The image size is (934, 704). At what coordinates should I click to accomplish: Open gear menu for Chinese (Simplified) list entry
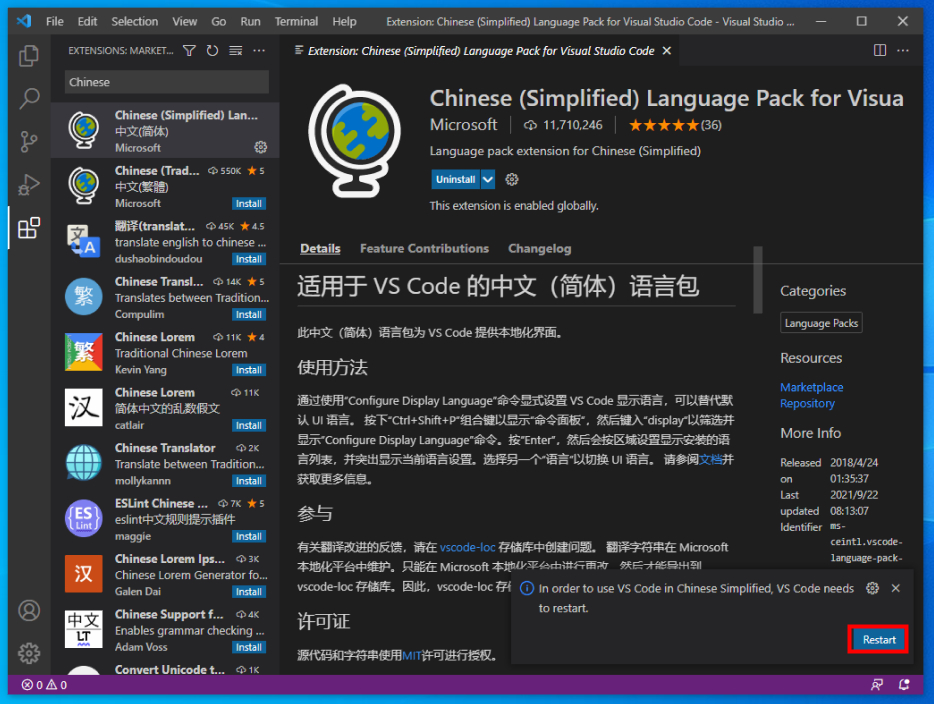click(260, 147)
